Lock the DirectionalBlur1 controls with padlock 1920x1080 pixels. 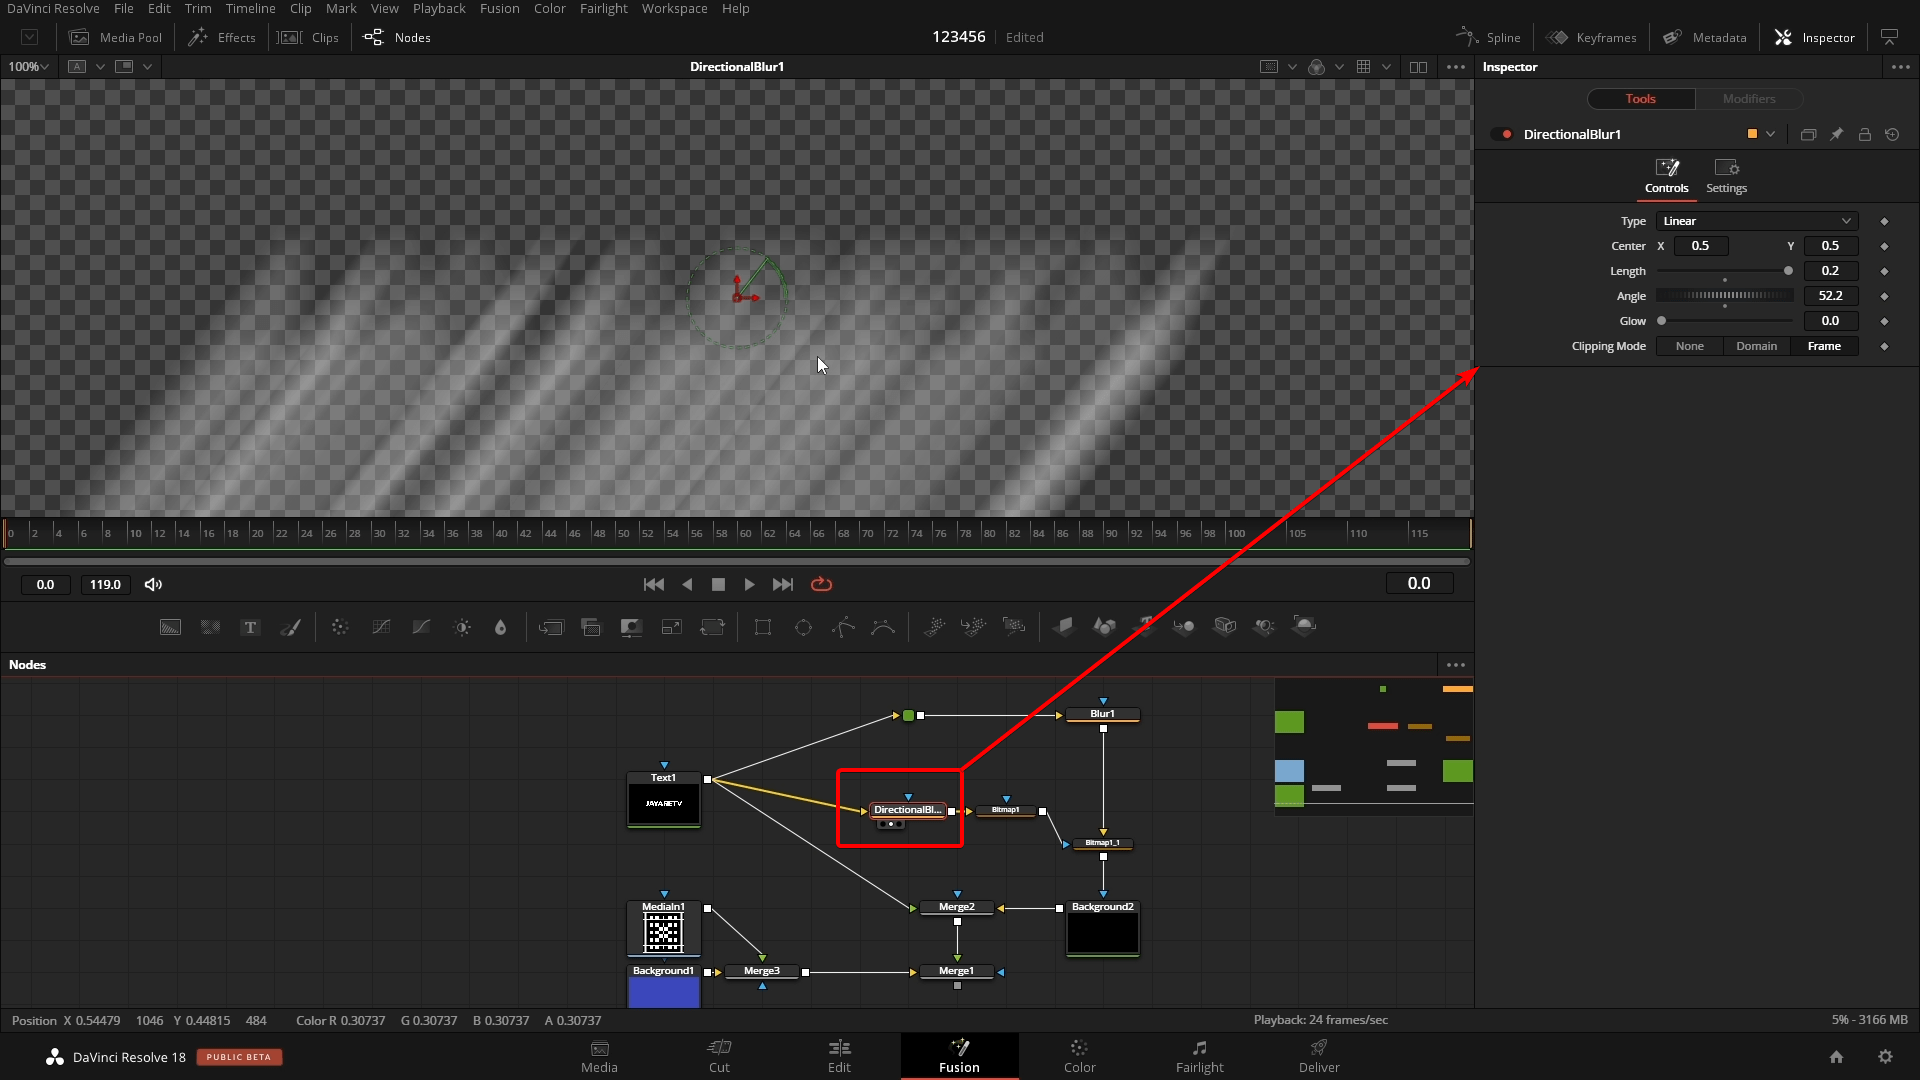coord(1864,133)
